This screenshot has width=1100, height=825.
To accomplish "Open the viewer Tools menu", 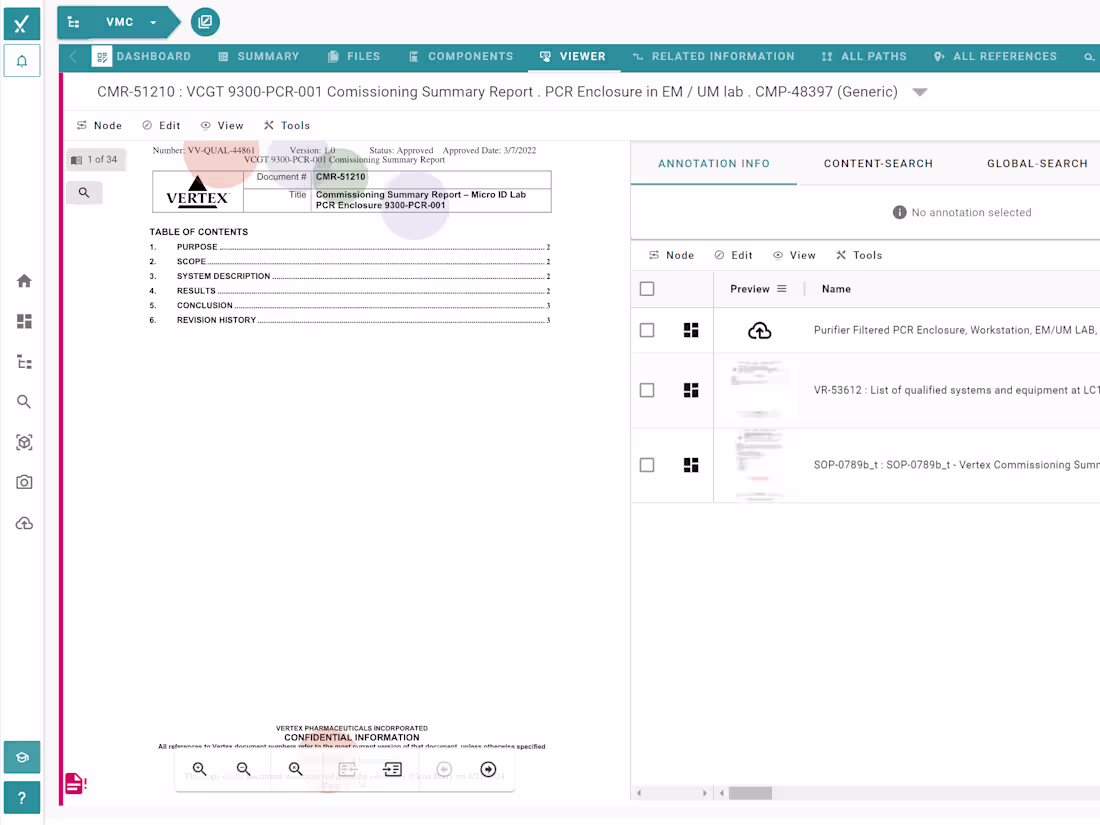I will click(x=287, y=126).
